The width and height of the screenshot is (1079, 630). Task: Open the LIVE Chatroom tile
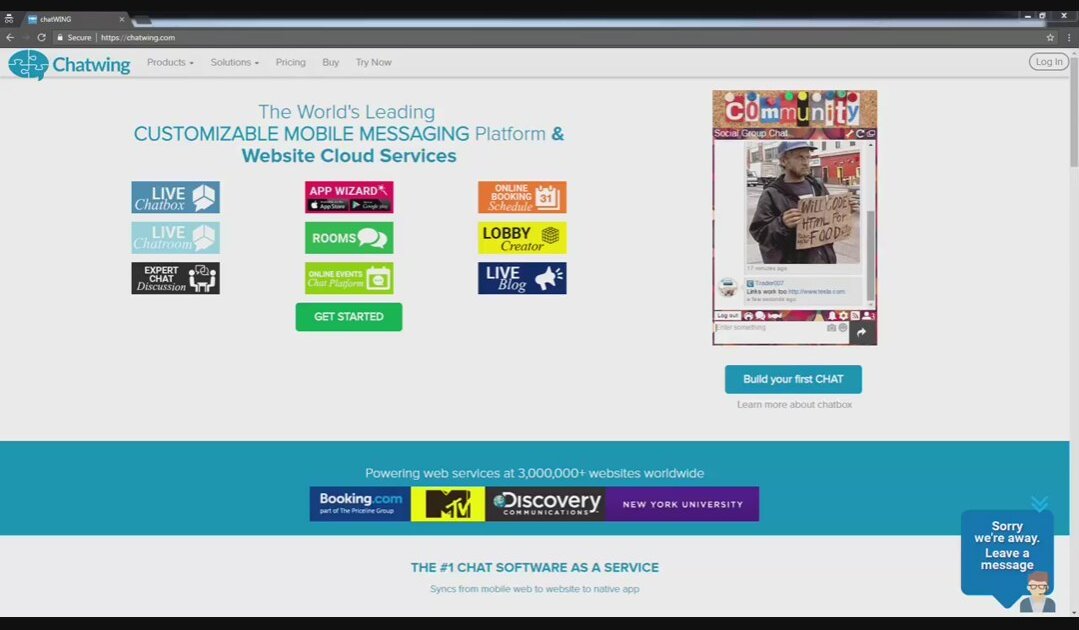point(175,238)
